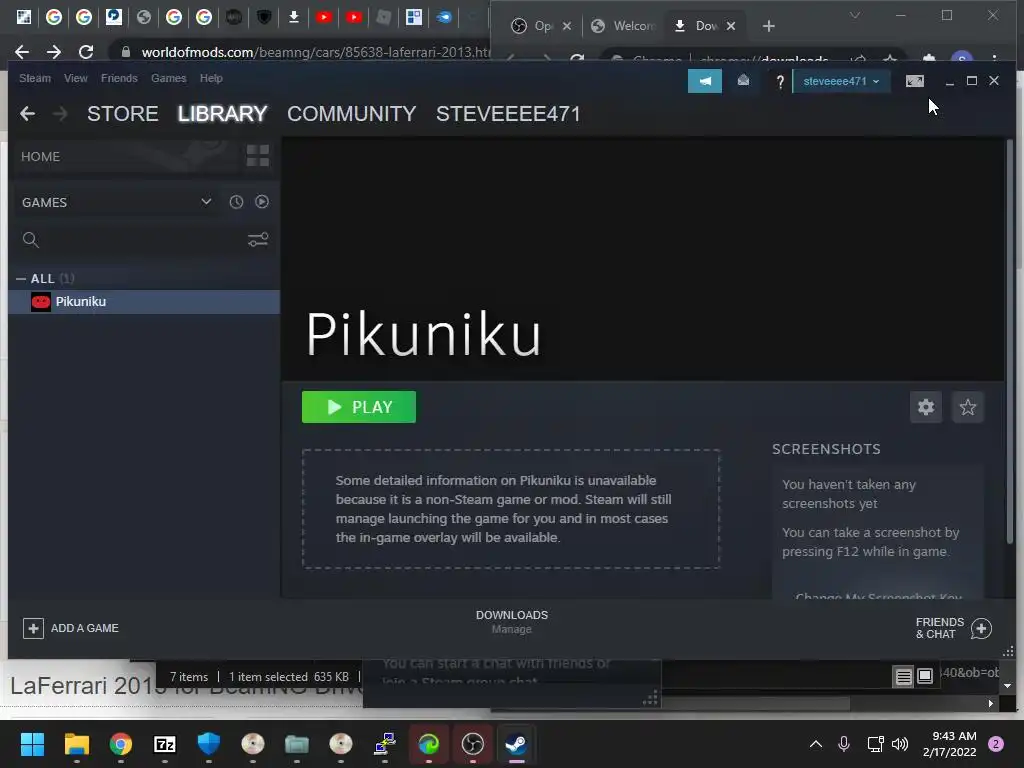Open Pikuniku manage gear icon
Screen dimensions: 1024x768
(x=926, y=407)
